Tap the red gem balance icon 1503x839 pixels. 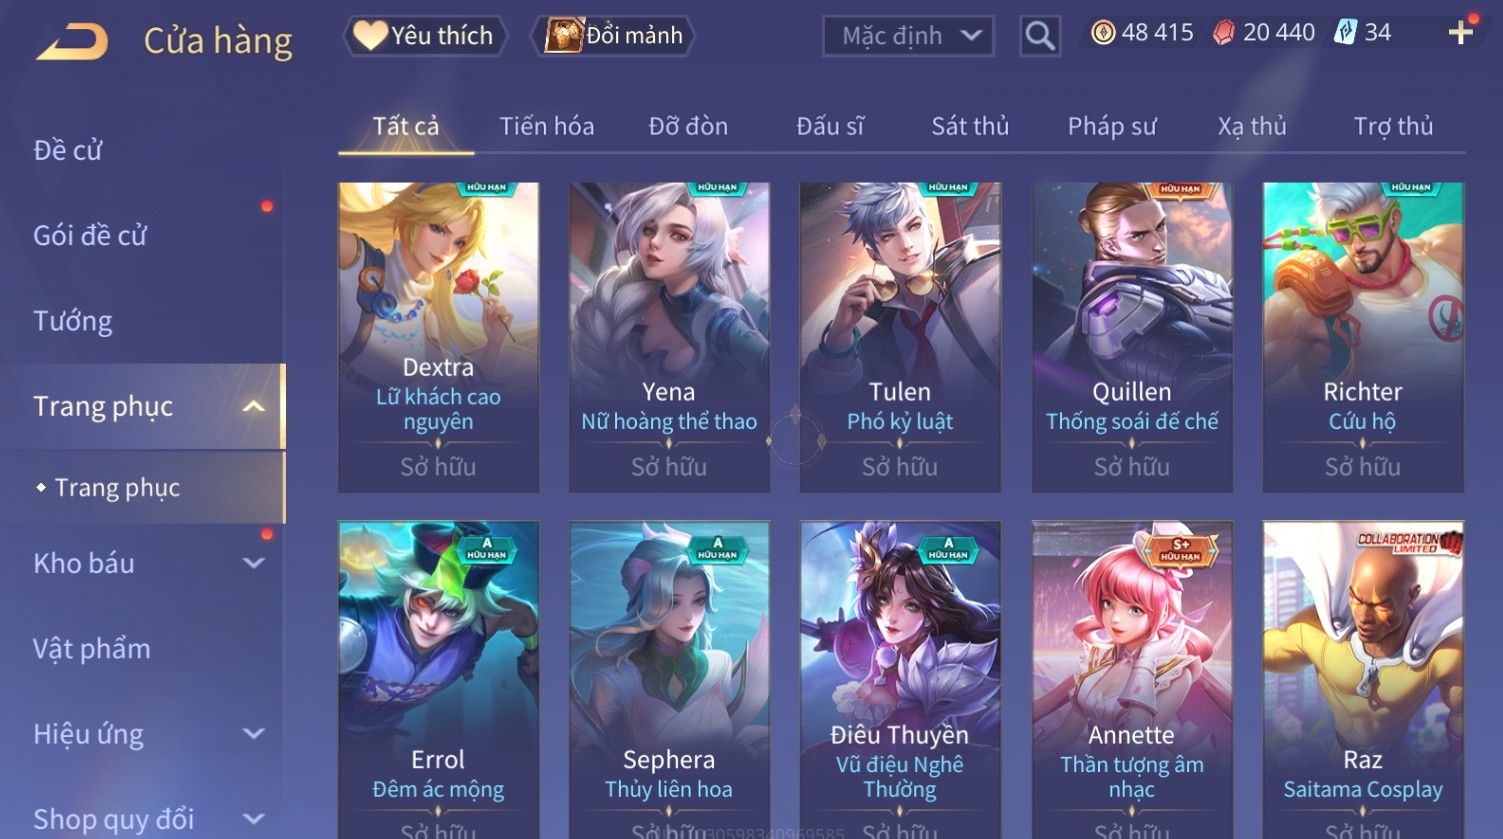(1223, 33)
